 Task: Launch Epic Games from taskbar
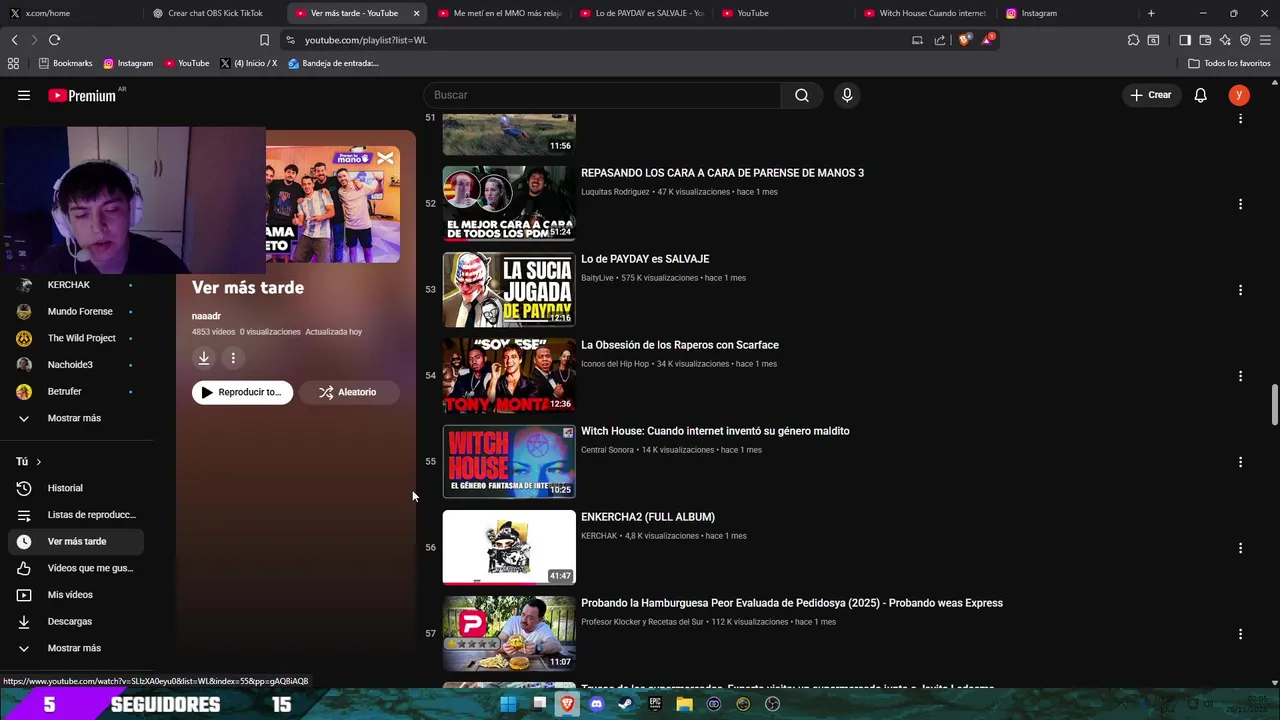pos(655,704)
